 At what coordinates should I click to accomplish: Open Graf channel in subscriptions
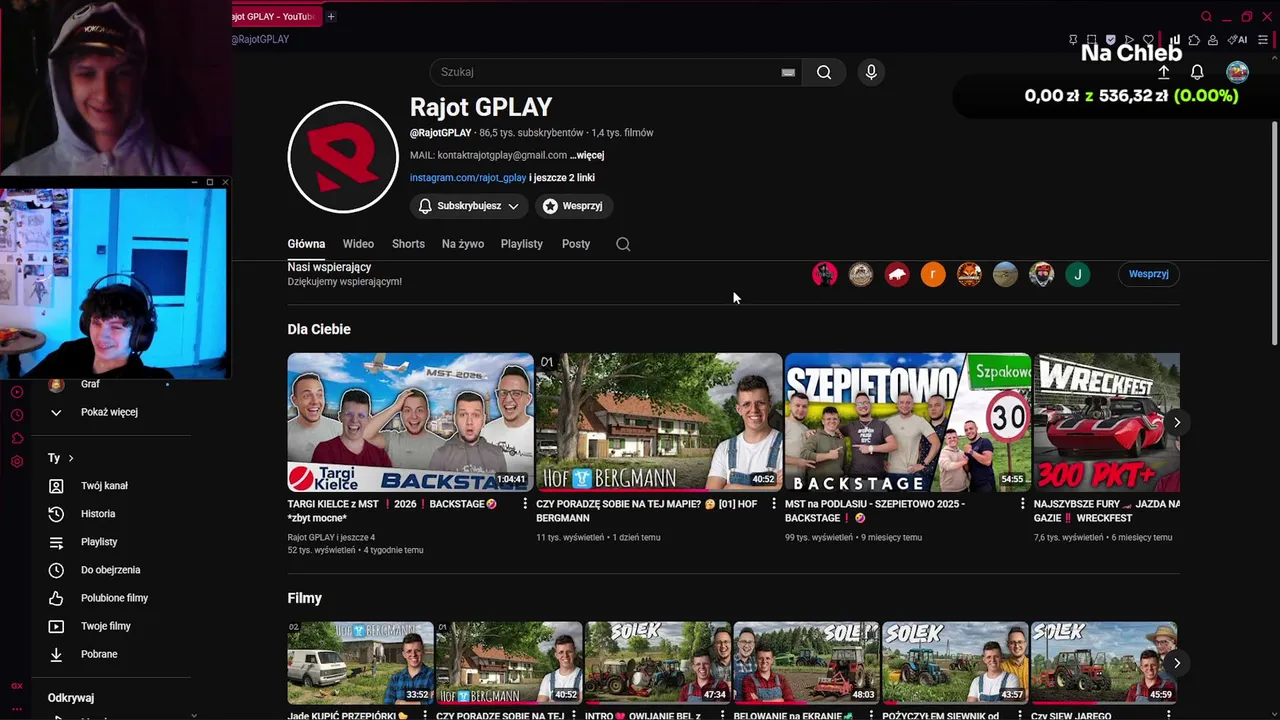[90, 385]
